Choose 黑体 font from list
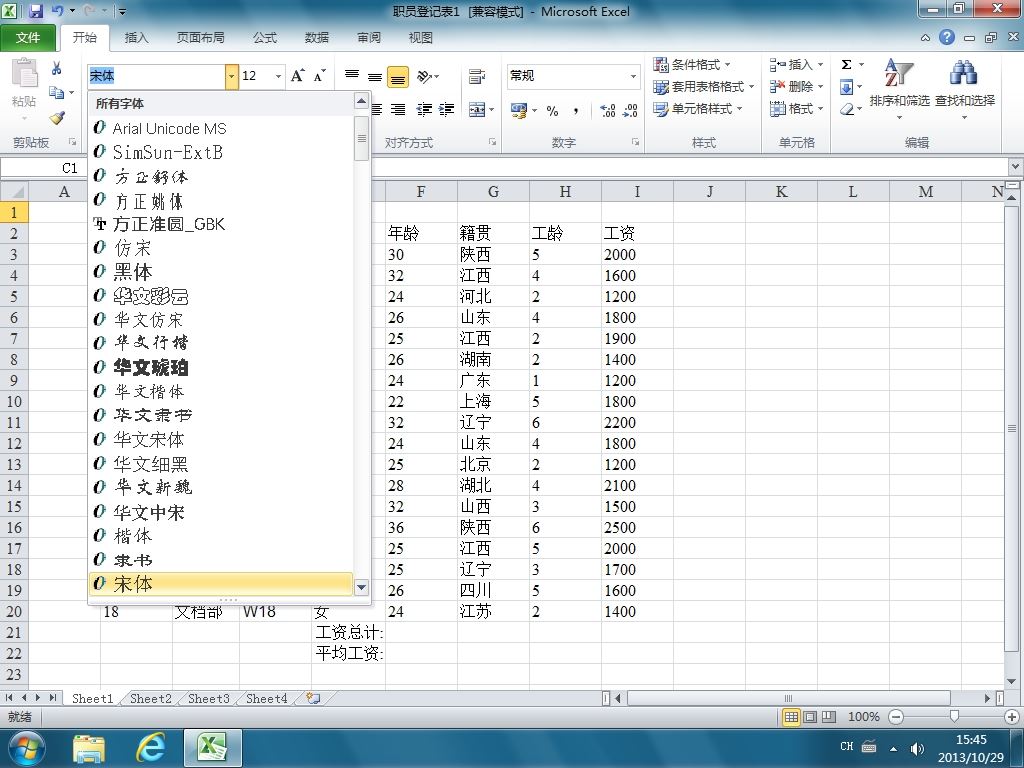 tap(221, 272)
